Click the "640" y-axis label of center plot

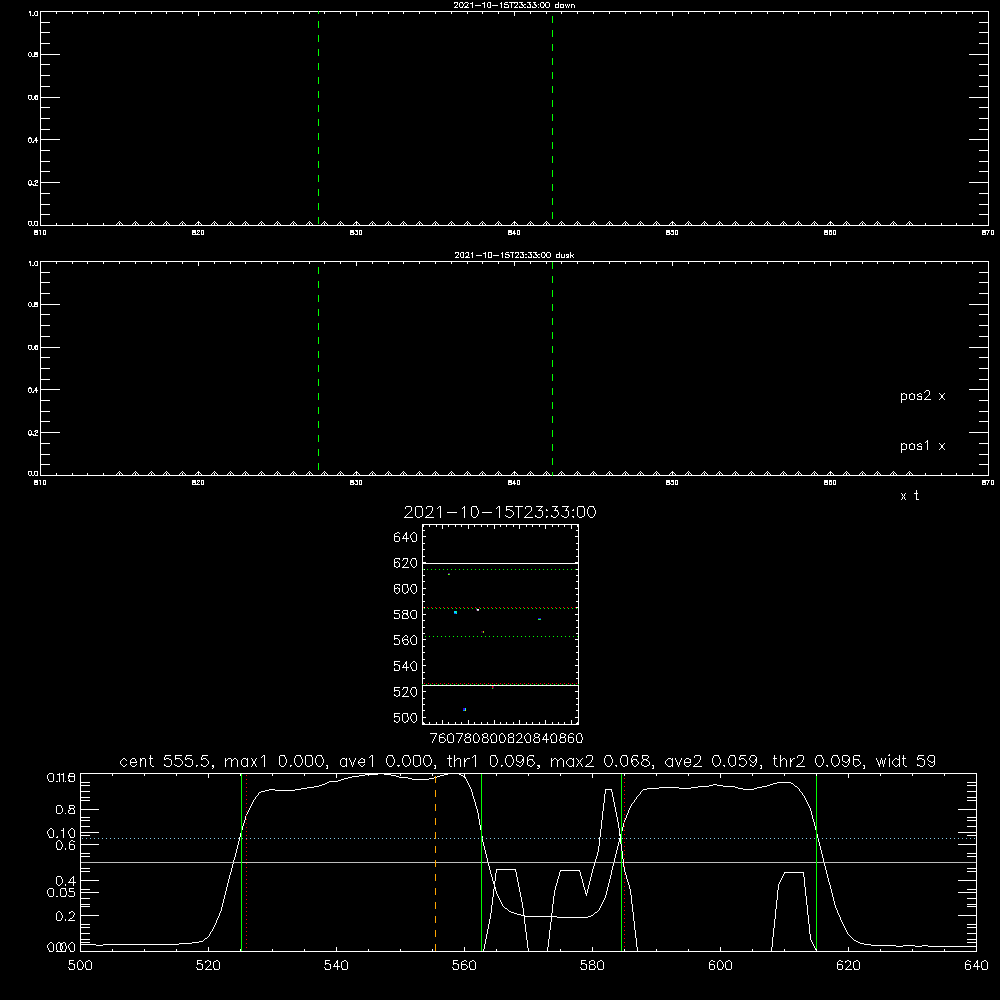405,538
